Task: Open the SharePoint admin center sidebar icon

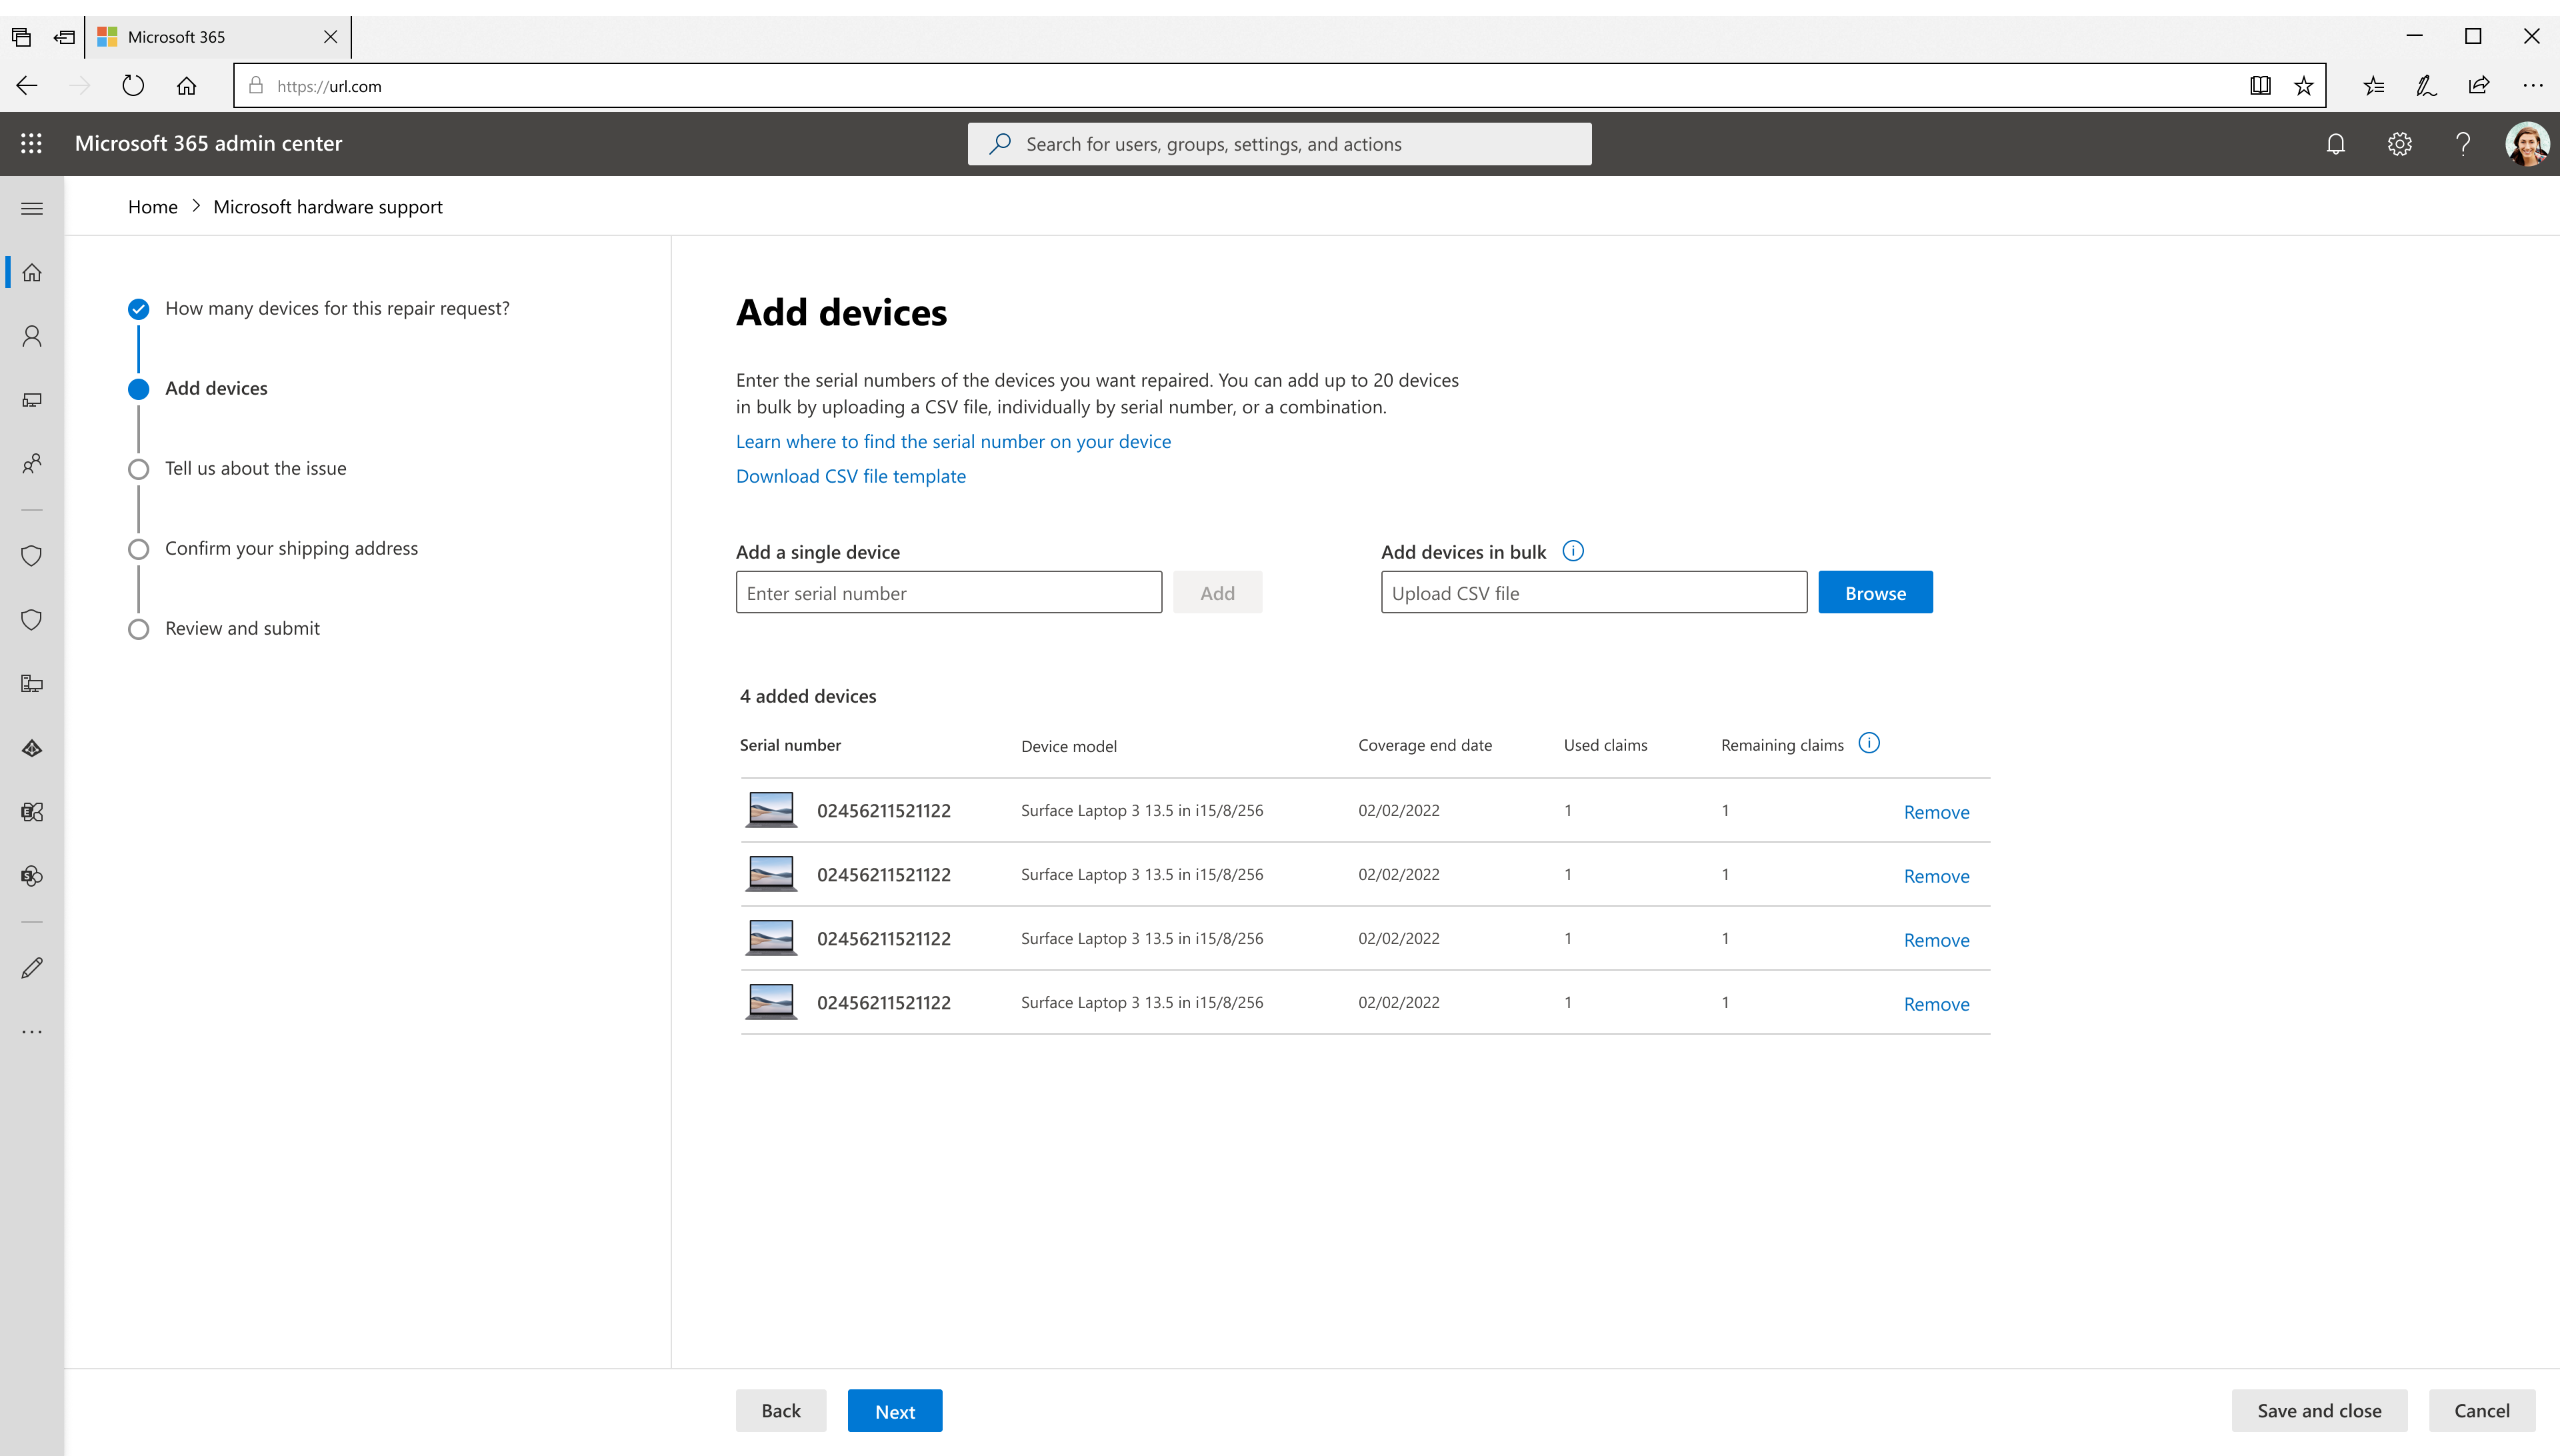Action: [32, 876]
